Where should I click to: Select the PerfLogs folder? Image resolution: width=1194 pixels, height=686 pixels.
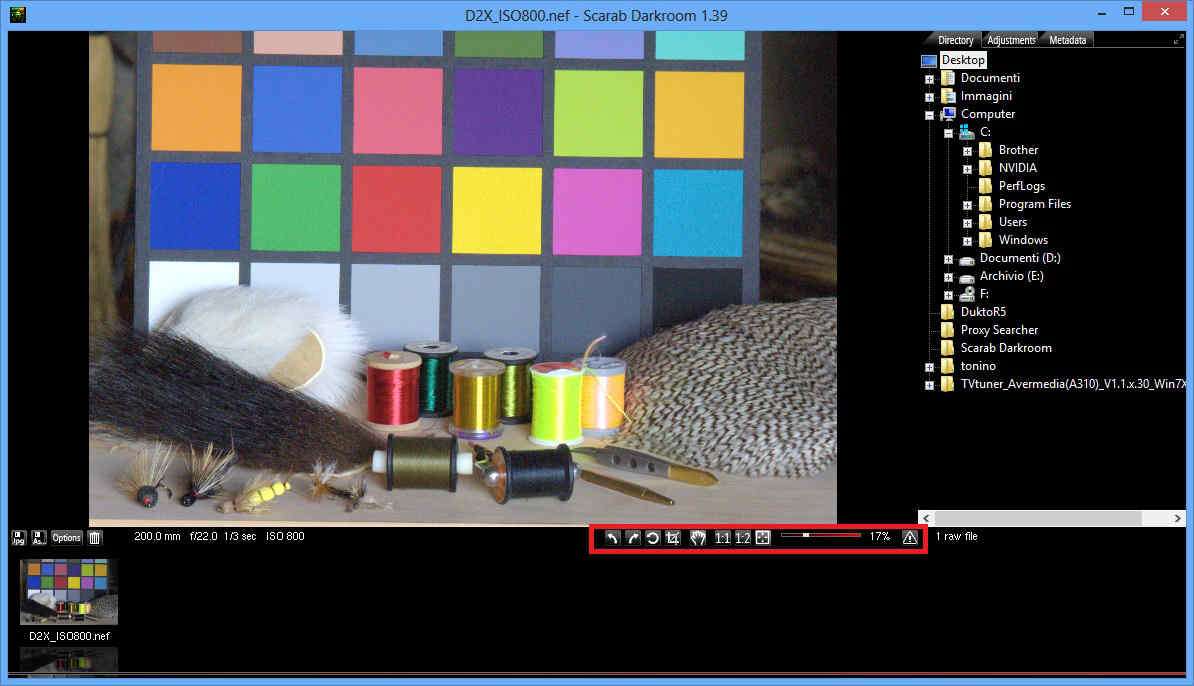coord(1021,186)
